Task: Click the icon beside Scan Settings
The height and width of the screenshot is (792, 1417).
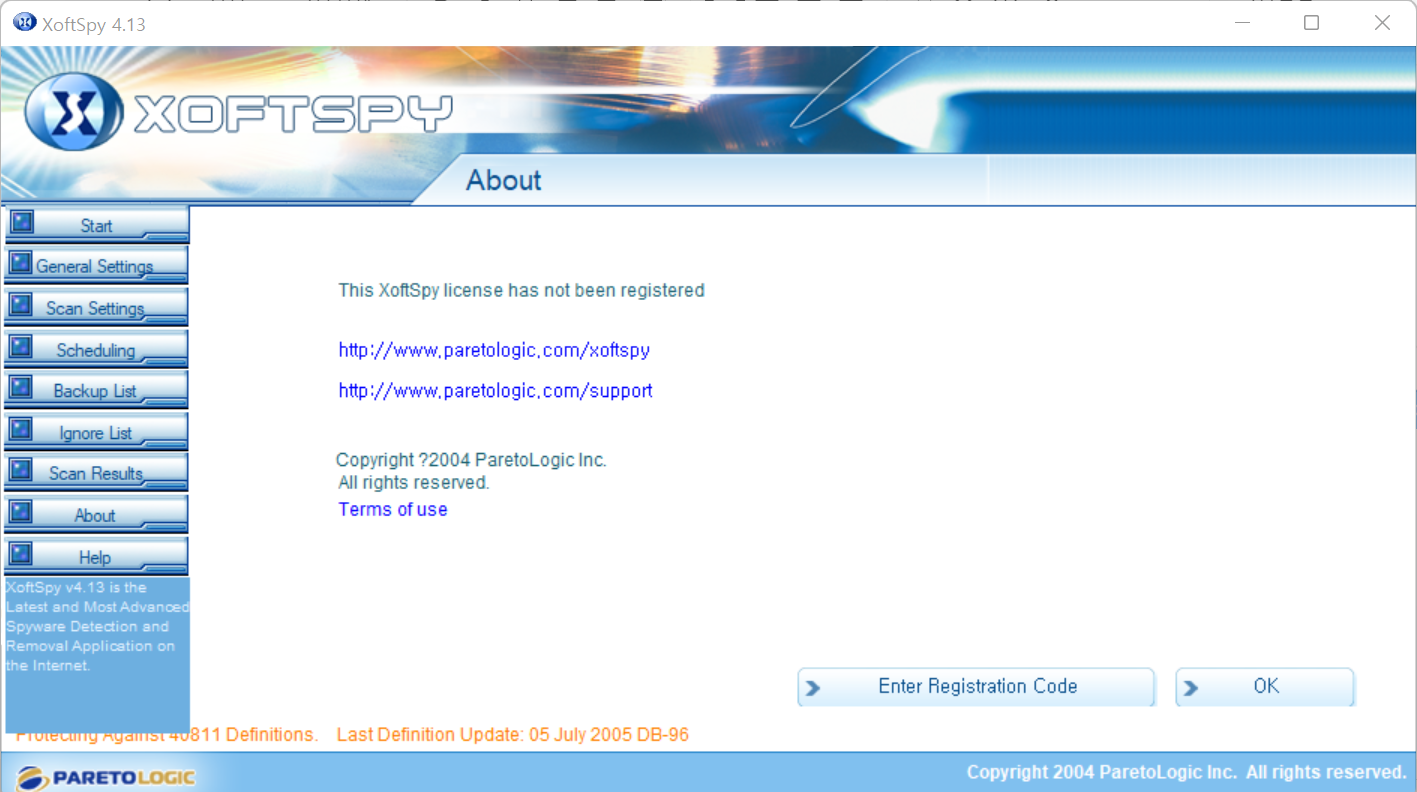Action: (x=21, y=304)
